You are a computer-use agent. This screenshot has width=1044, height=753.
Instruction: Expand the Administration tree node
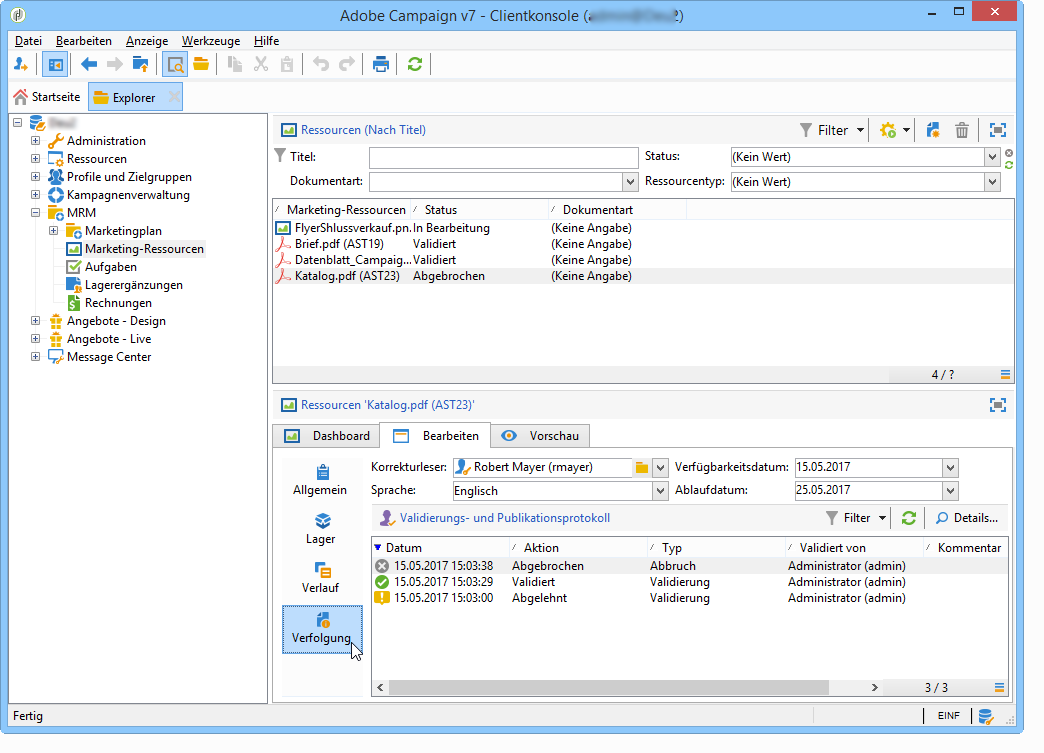coord(36,141)
